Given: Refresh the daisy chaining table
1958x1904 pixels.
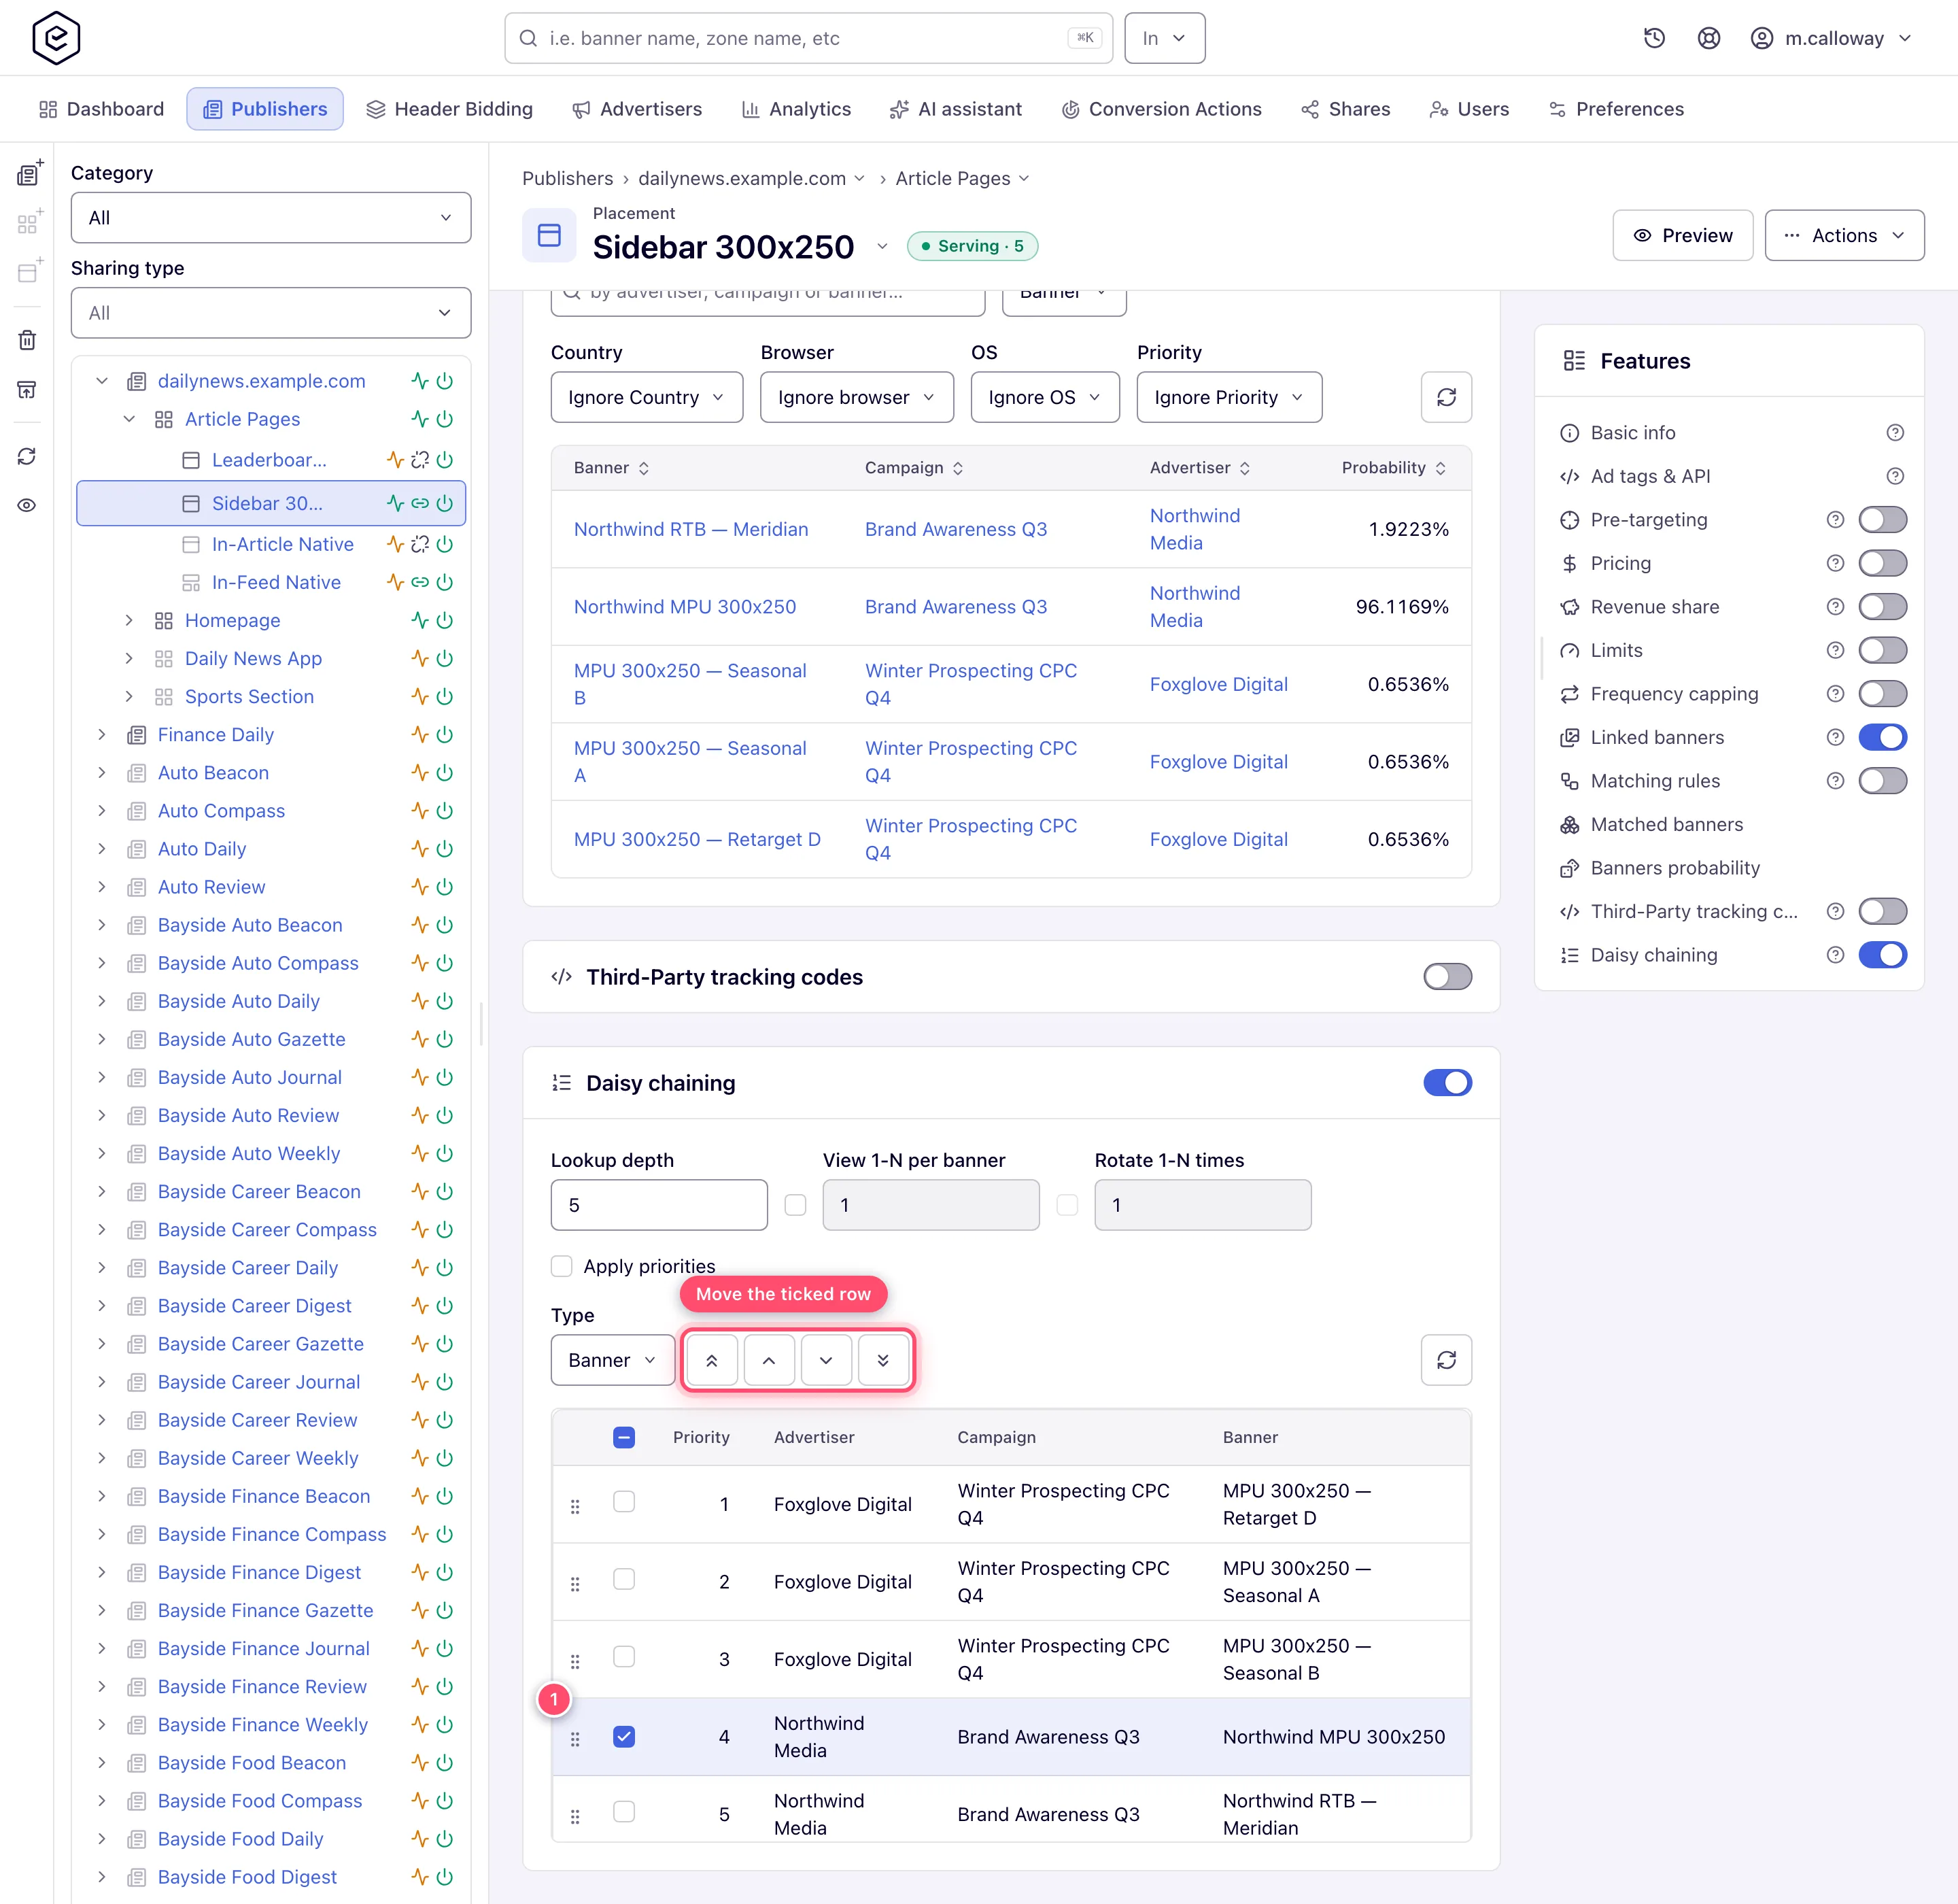Looking at the screenshot, I should click(x=1446, y=1360).
